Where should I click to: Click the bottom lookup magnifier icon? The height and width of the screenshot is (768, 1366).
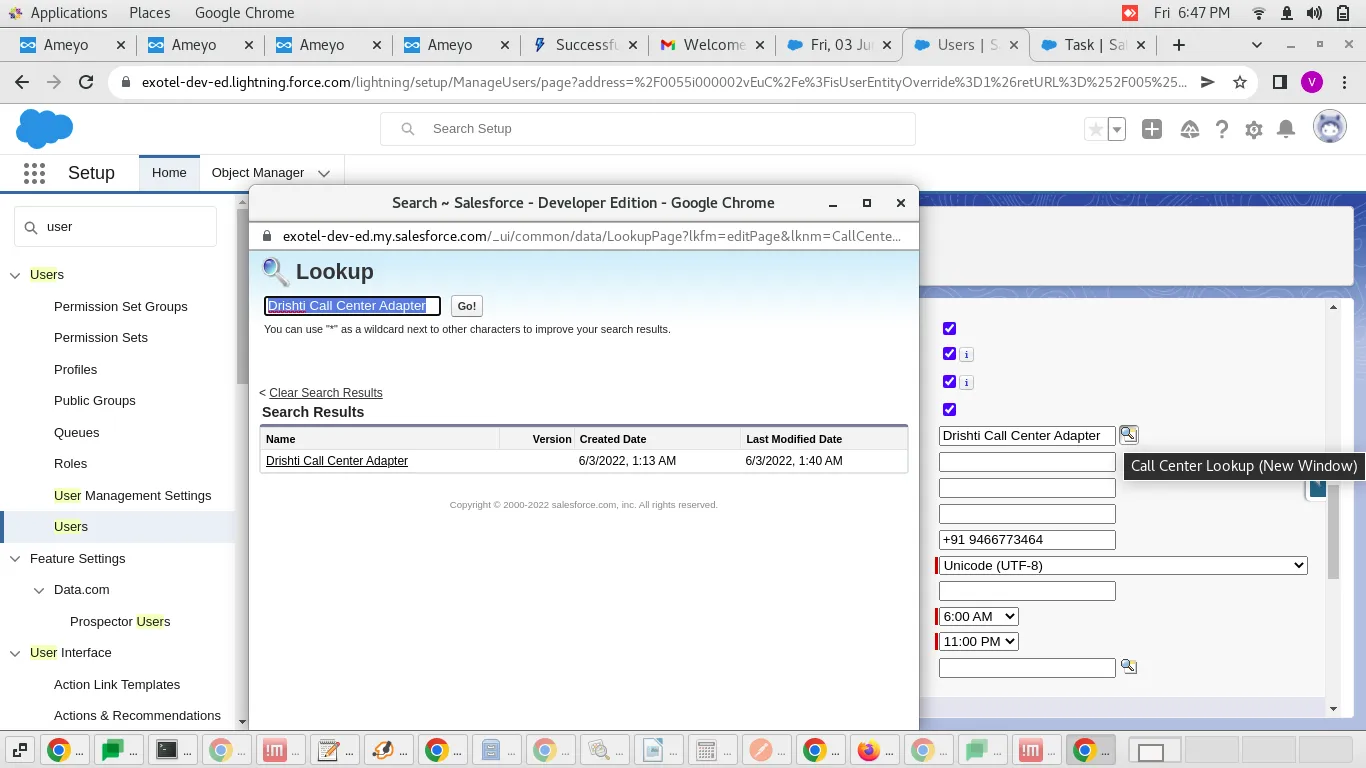click(x=1128, y=666)
